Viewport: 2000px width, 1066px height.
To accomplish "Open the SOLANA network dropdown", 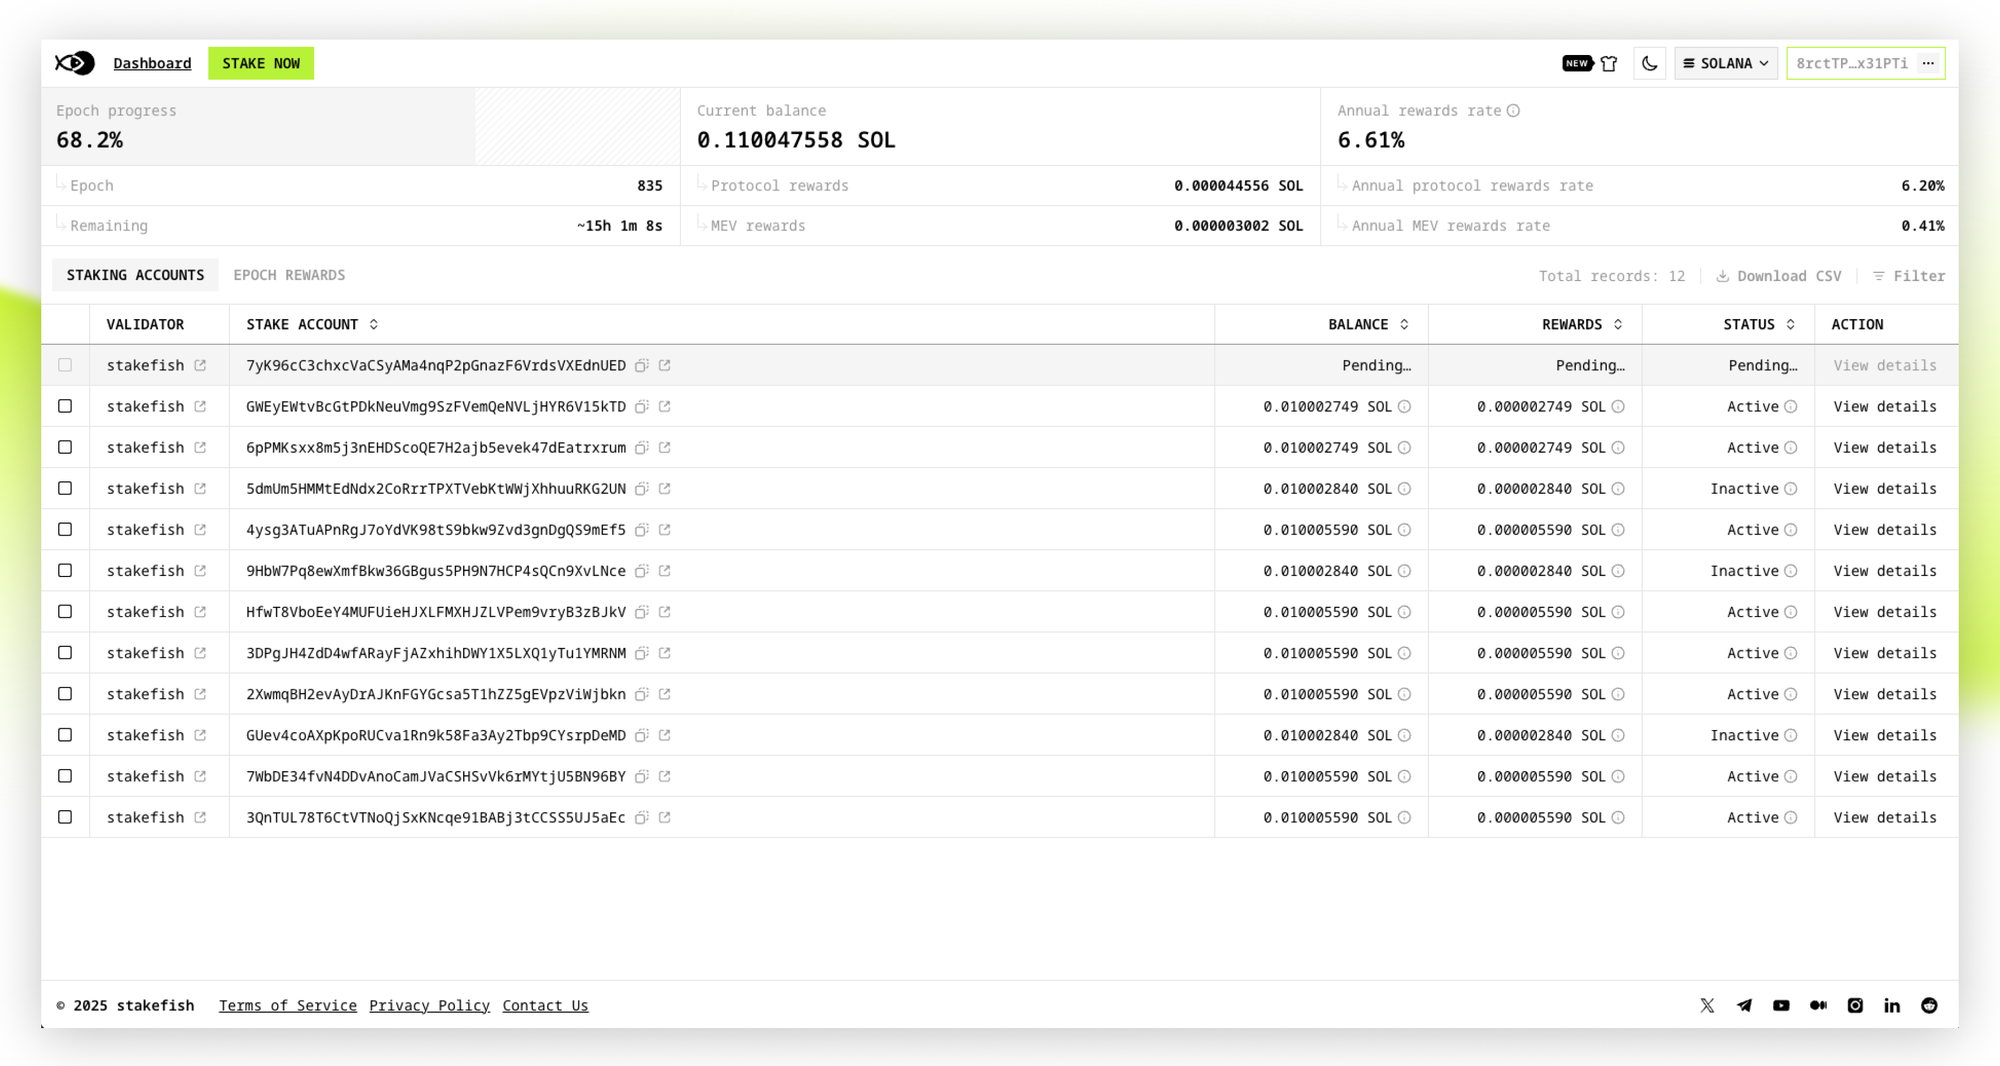I will click(1726, 63).
